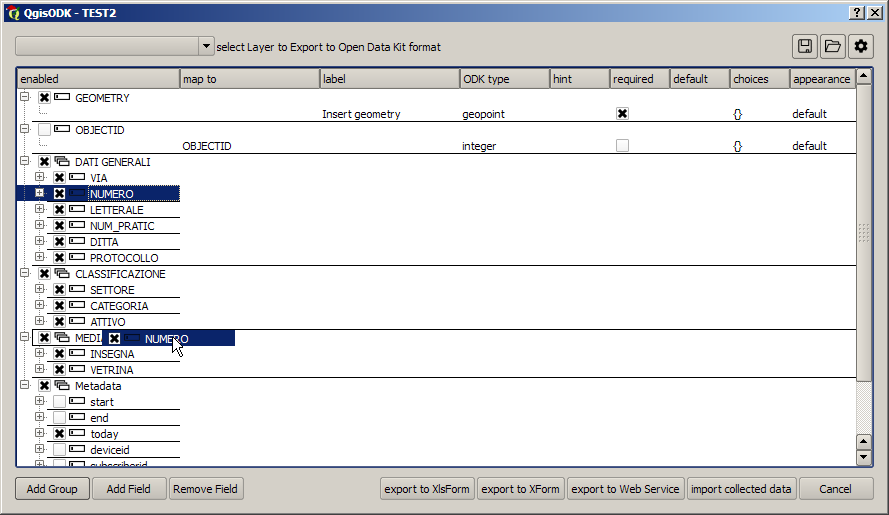Expand the VETRINA field node
This screenshot has width=889, height=515.
[x=39, y=369]
